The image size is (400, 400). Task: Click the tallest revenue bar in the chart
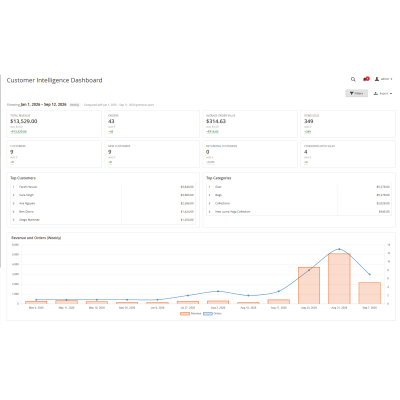point(339,279)
